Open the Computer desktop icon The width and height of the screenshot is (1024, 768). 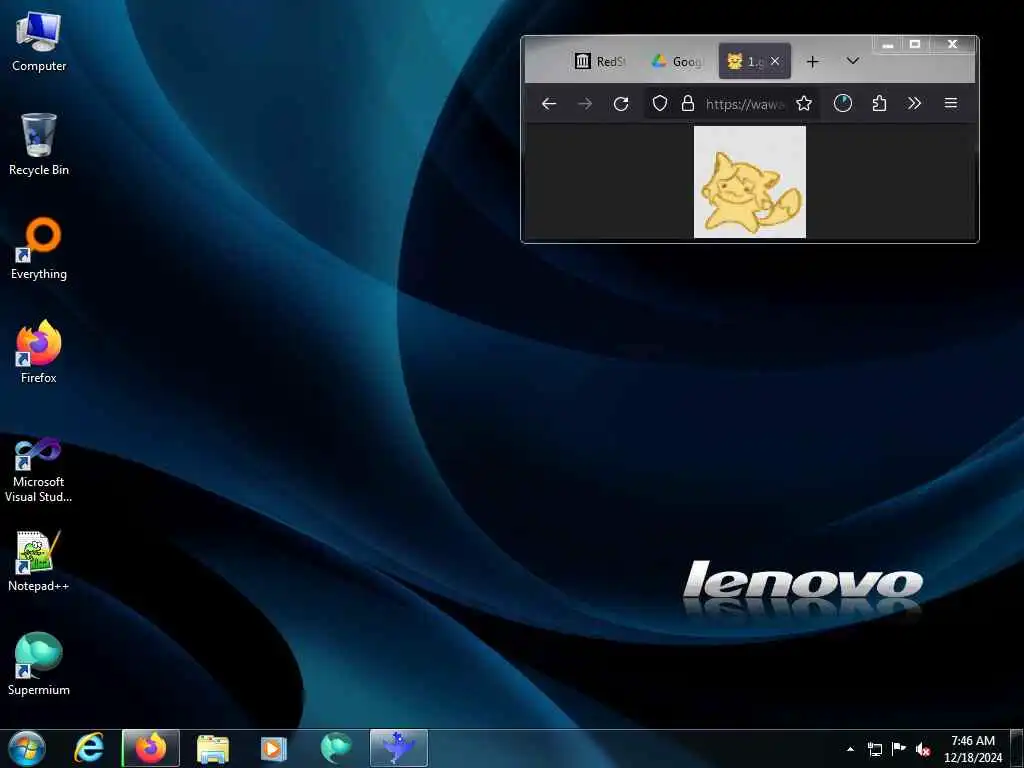tap(39, 42)
